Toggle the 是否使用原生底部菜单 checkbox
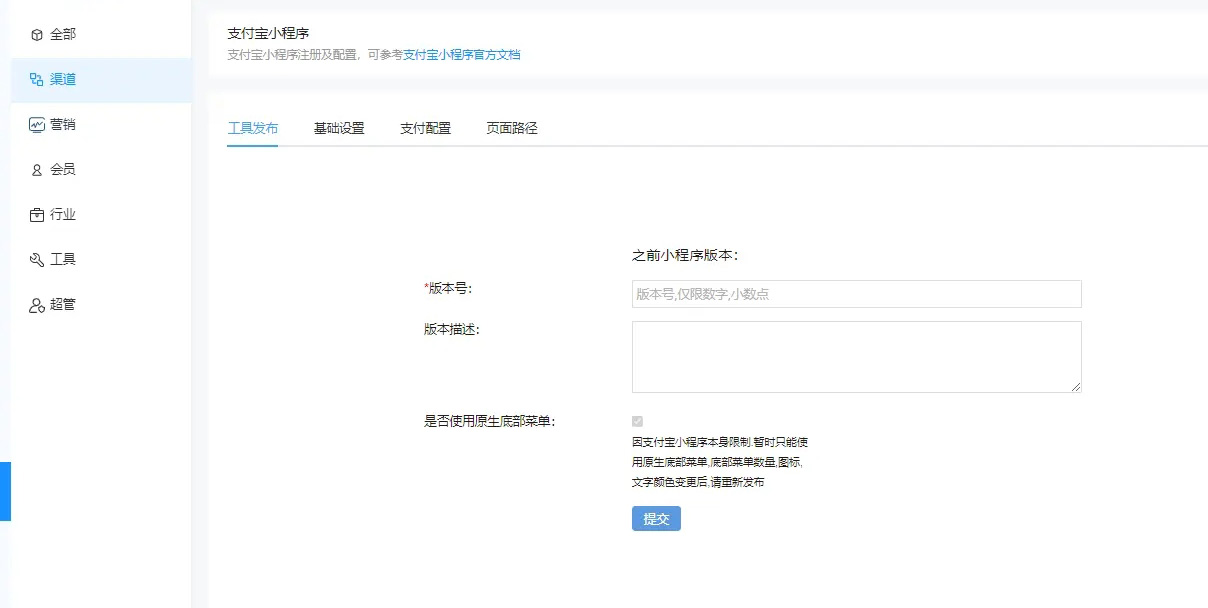This screenshot has height=608, width=1208. pos(638,422)
